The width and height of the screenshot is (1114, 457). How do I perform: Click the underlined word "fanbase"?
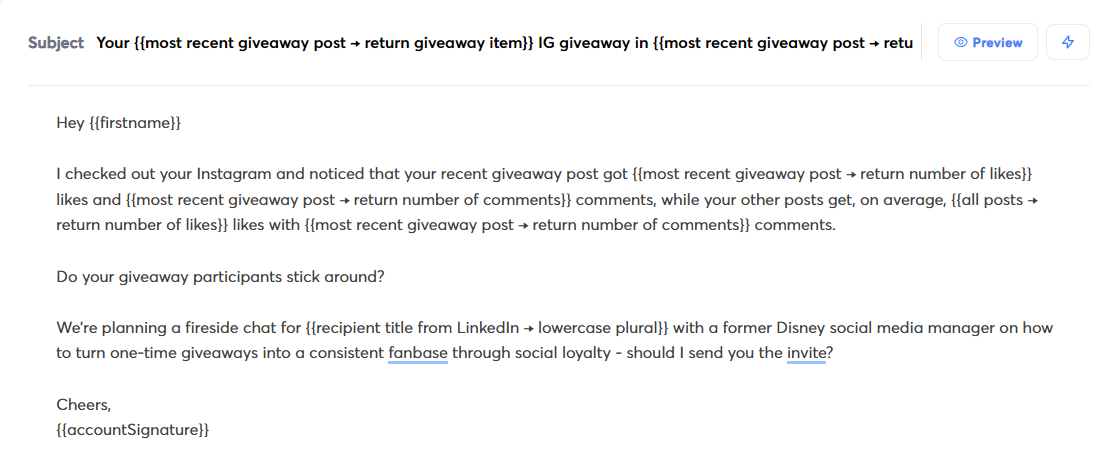(x=417, y=353)
